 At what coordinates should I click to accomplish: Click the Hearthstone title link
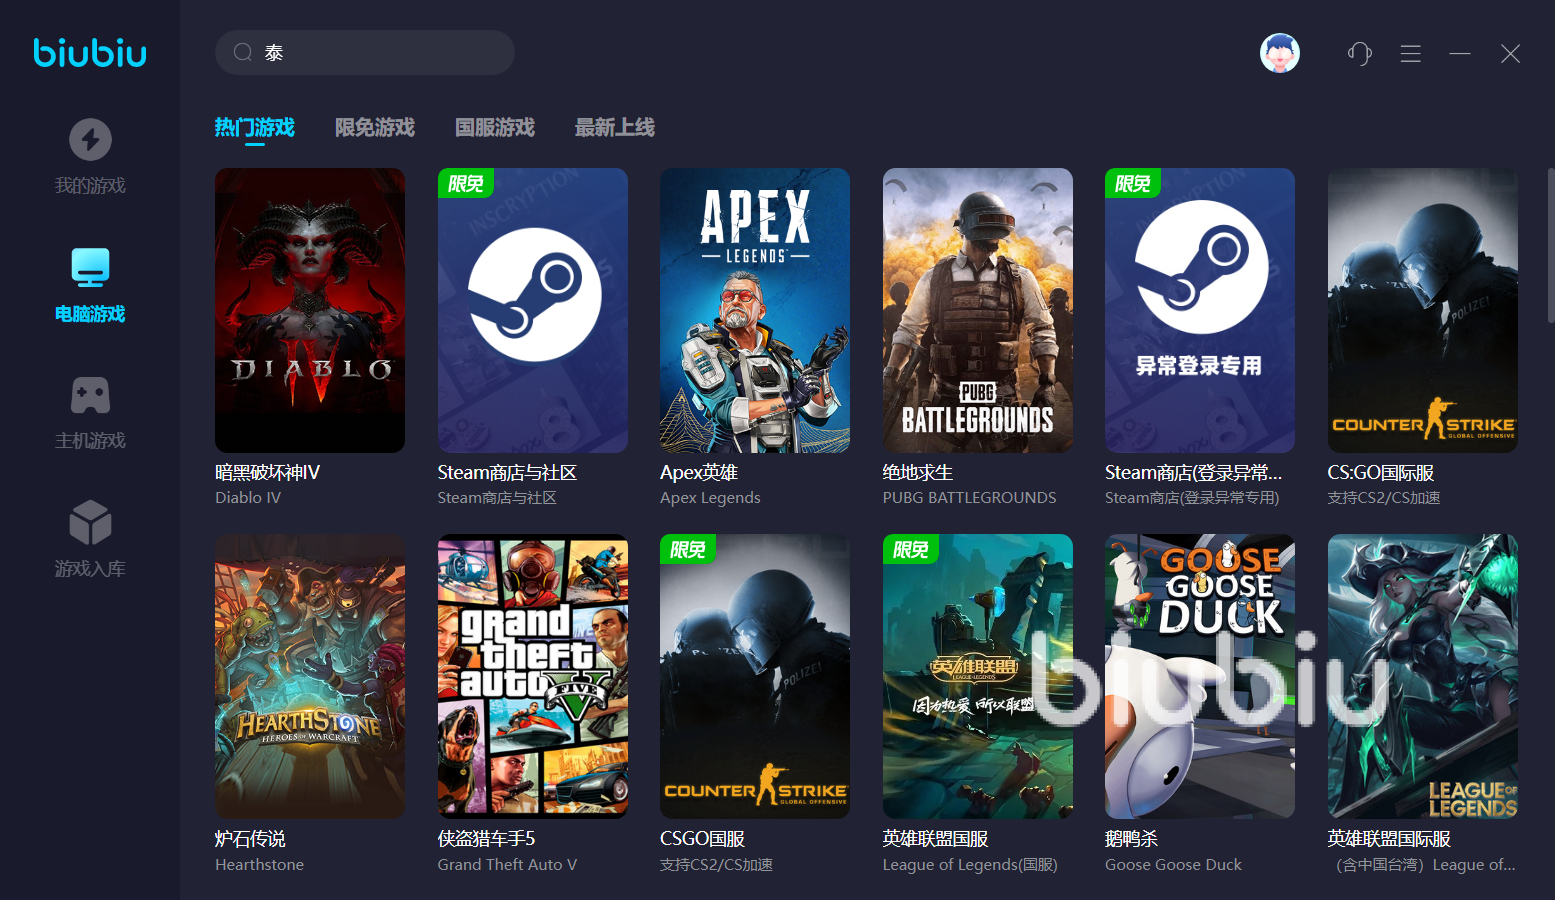[x=250, y=838]
